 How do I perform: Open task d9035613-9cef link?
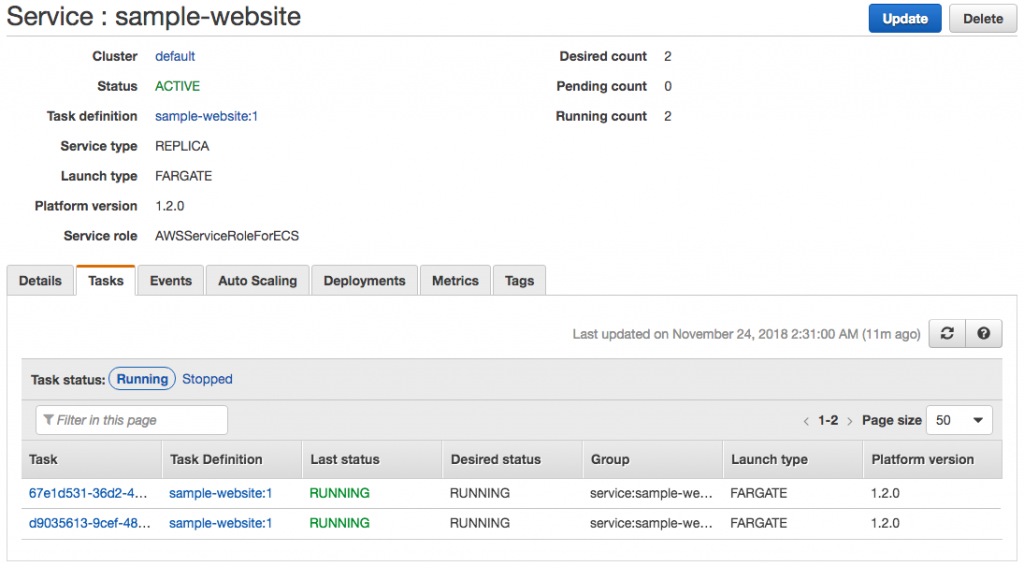coord(89,523)
